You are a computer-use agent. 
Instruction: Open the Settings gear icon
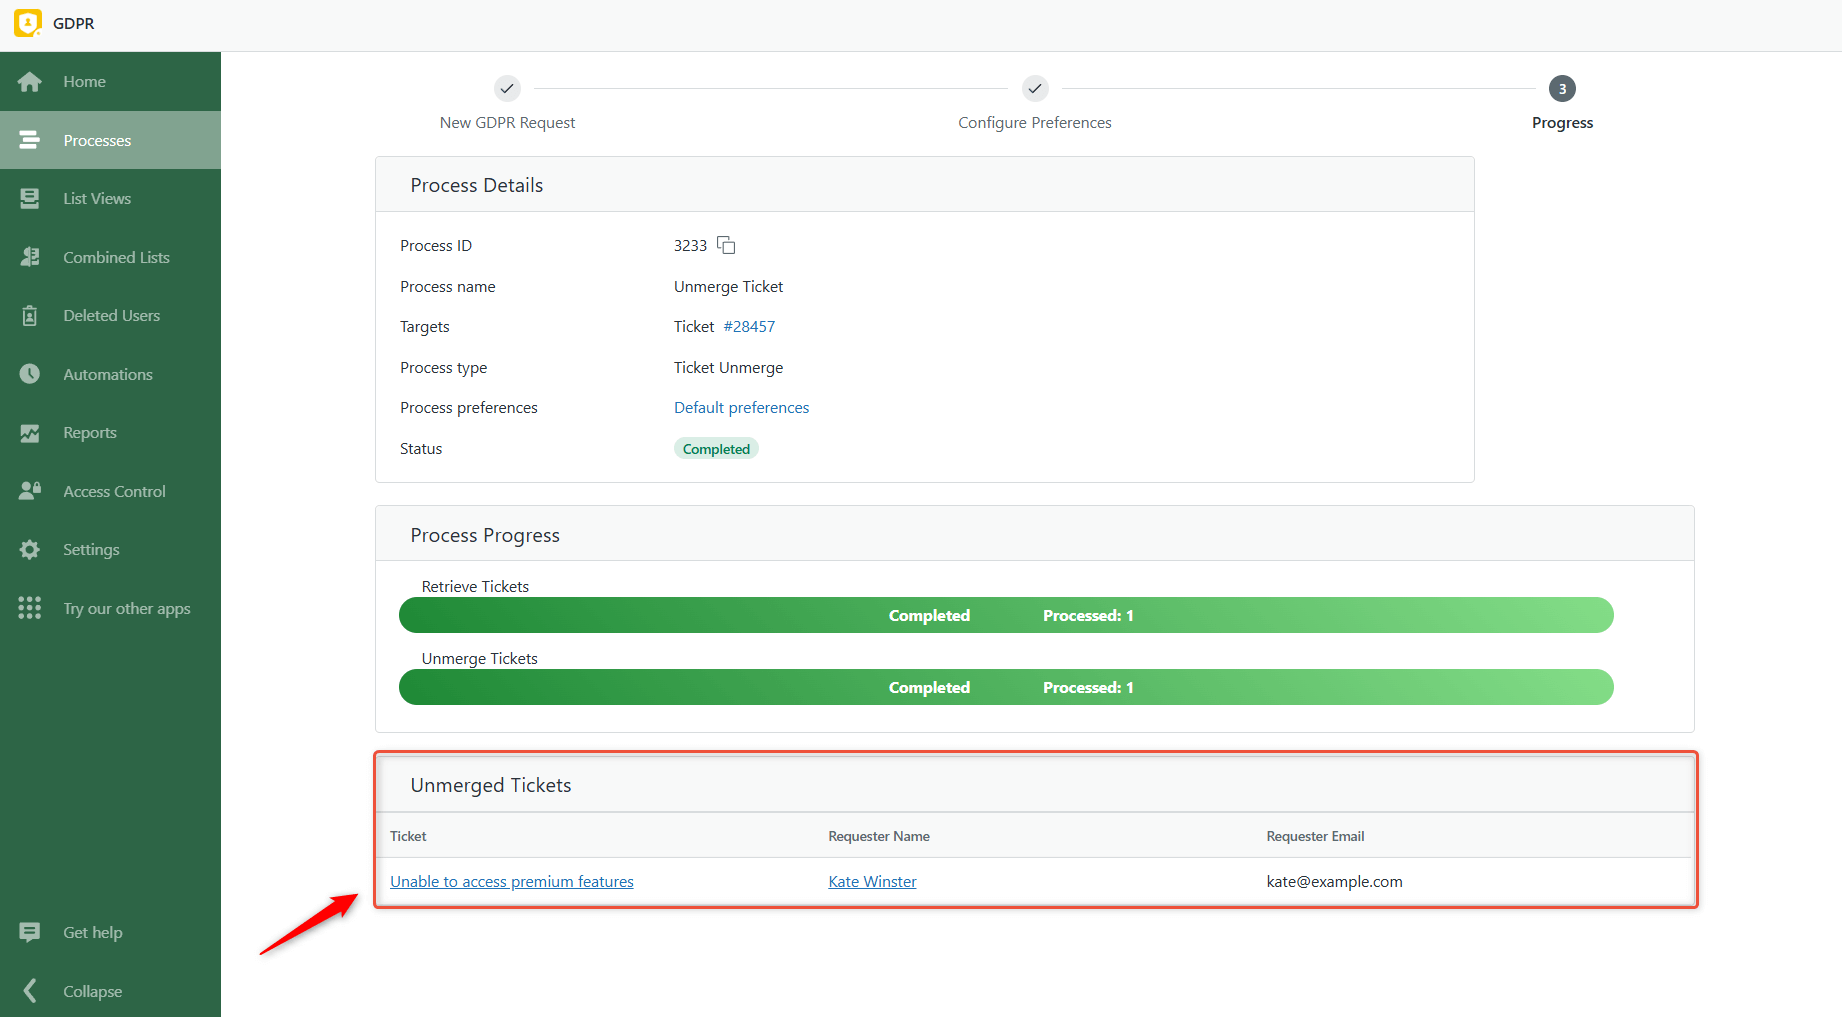[30, 550]
